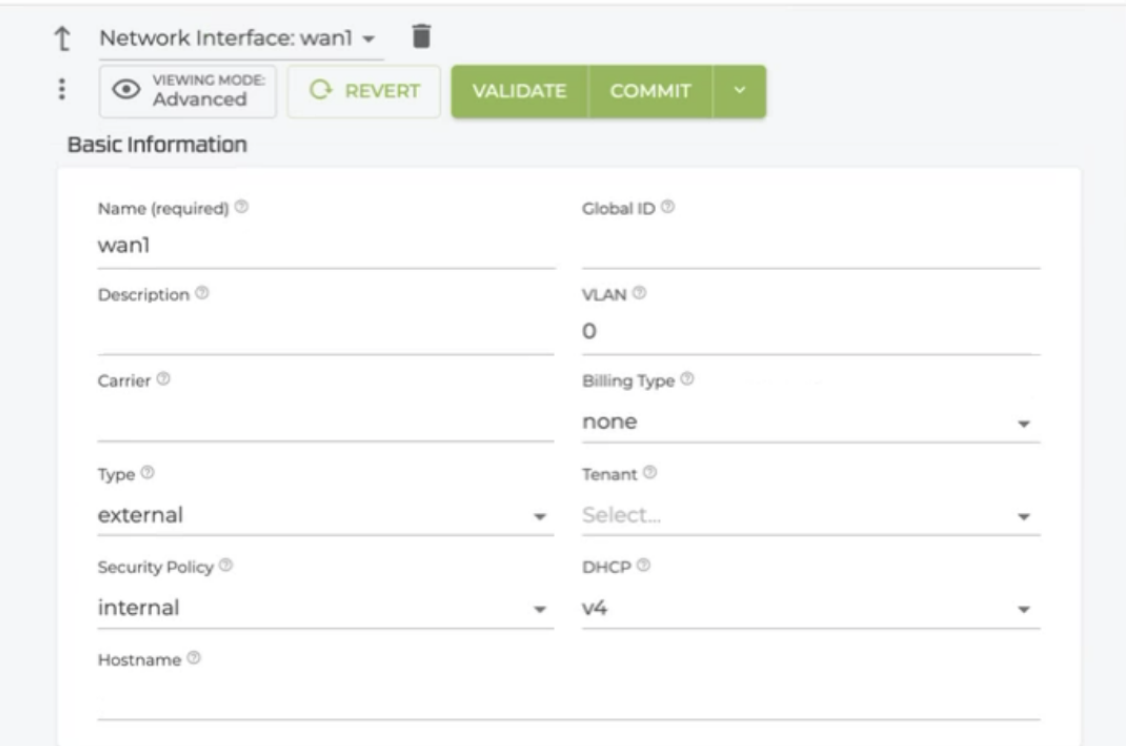Screen dimensions: 1126x746
Task: Expand the Commit dropdown chevron
Action: 740,91
